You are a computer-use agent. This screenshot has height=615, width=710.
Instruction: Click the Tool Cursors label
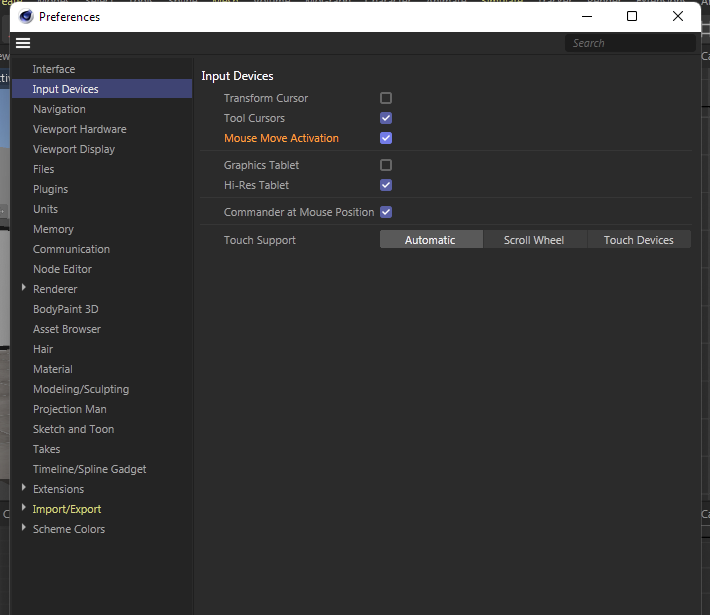point(254,118)
